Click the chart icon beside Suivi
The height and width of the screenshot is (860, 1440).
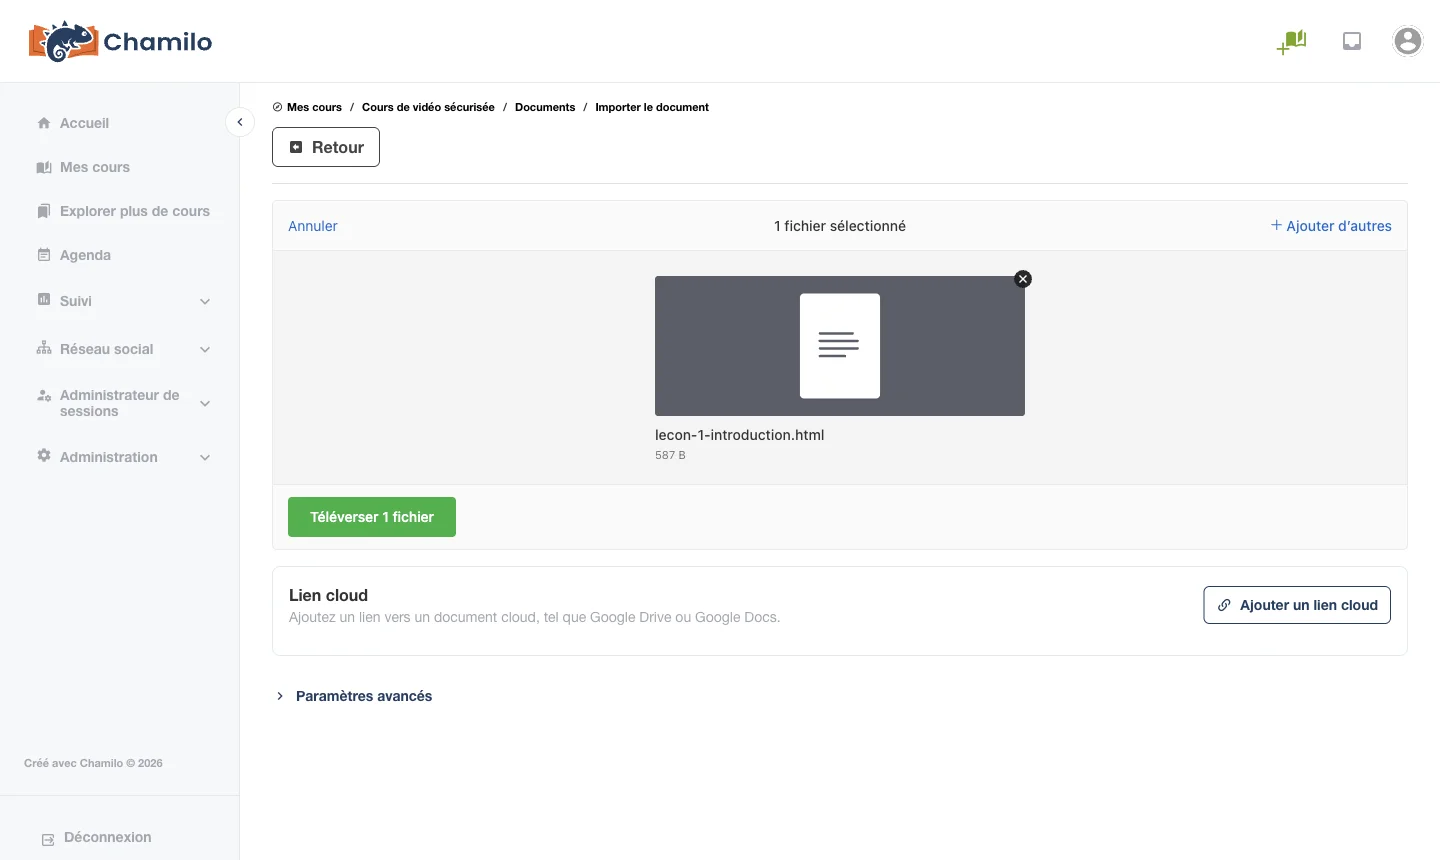(44, 300)
